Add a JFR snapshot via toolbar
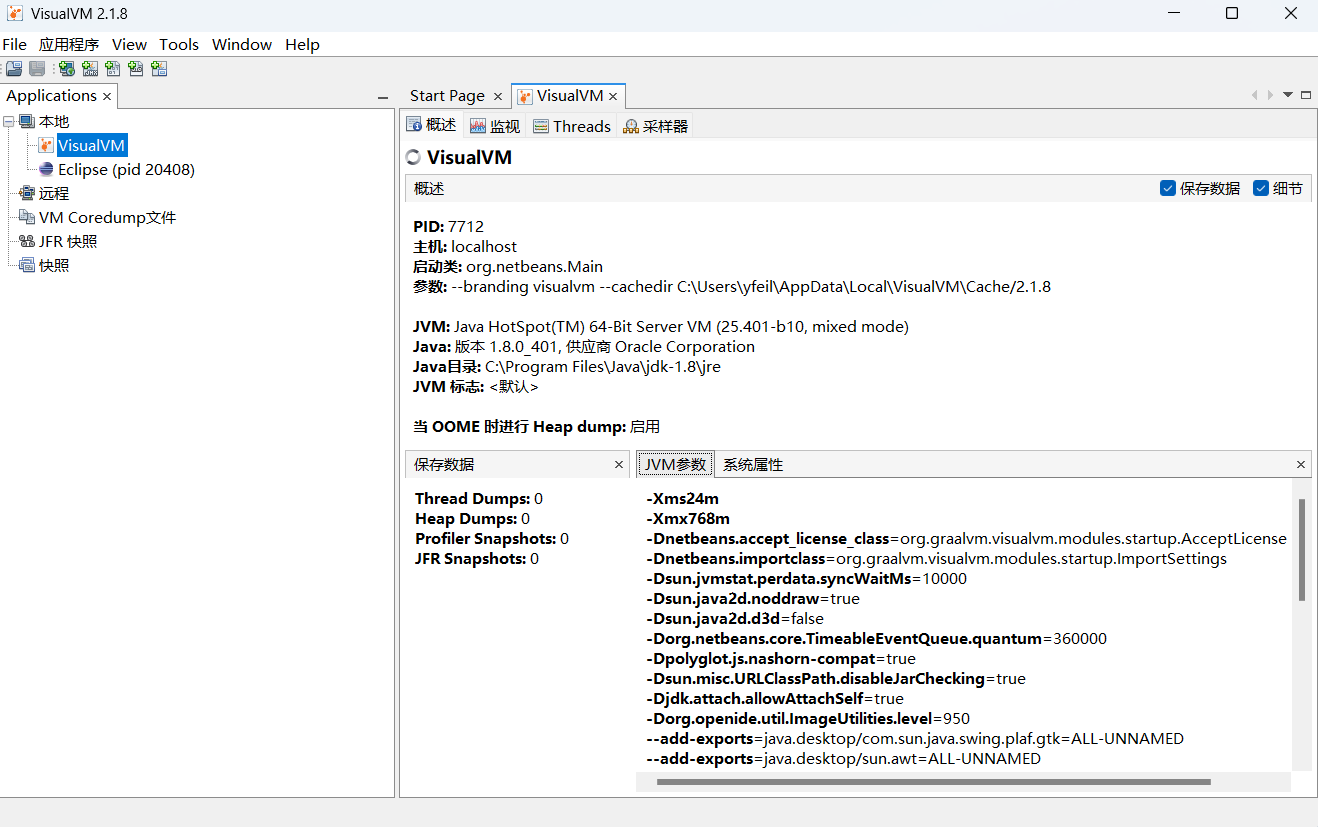This screenshot has height=827, width=1318. coord(135,68)
